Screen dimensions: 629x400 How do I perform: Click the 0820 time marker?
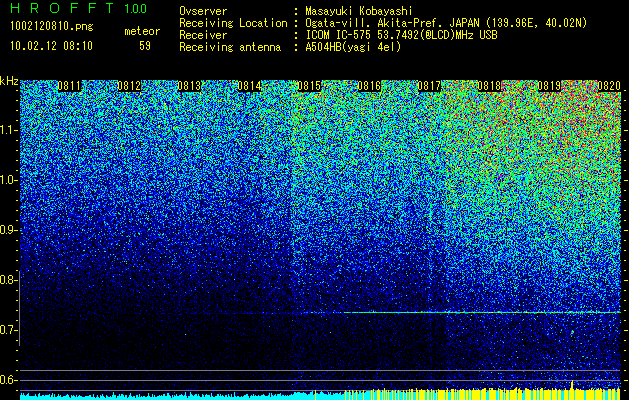tap(609, 86)
